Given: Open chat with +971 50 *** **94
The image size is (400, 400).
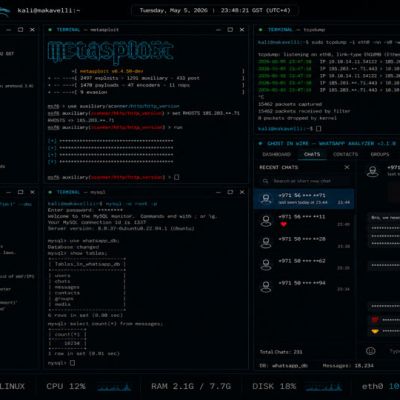Looking at the screenshot, I should (x=304, y=286).
